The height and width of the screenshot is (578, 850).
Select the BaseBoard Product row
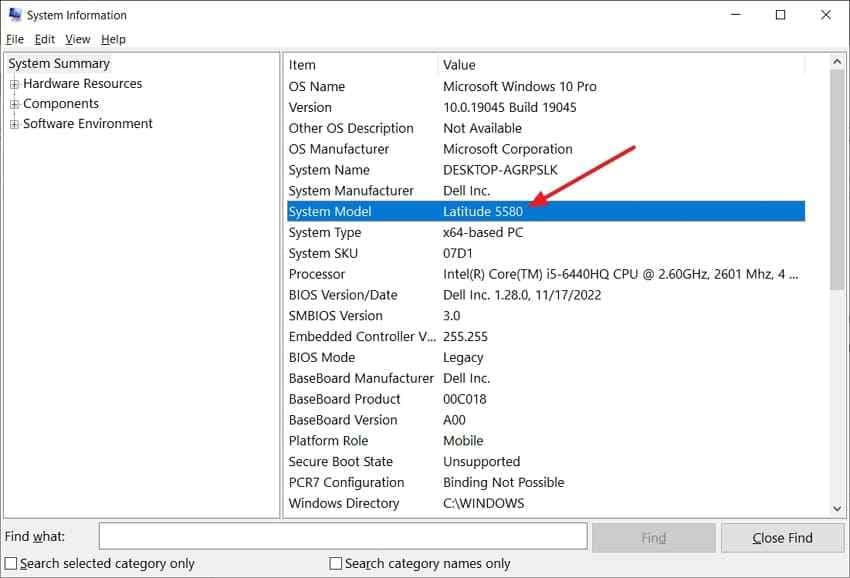[x=546, y=399]
